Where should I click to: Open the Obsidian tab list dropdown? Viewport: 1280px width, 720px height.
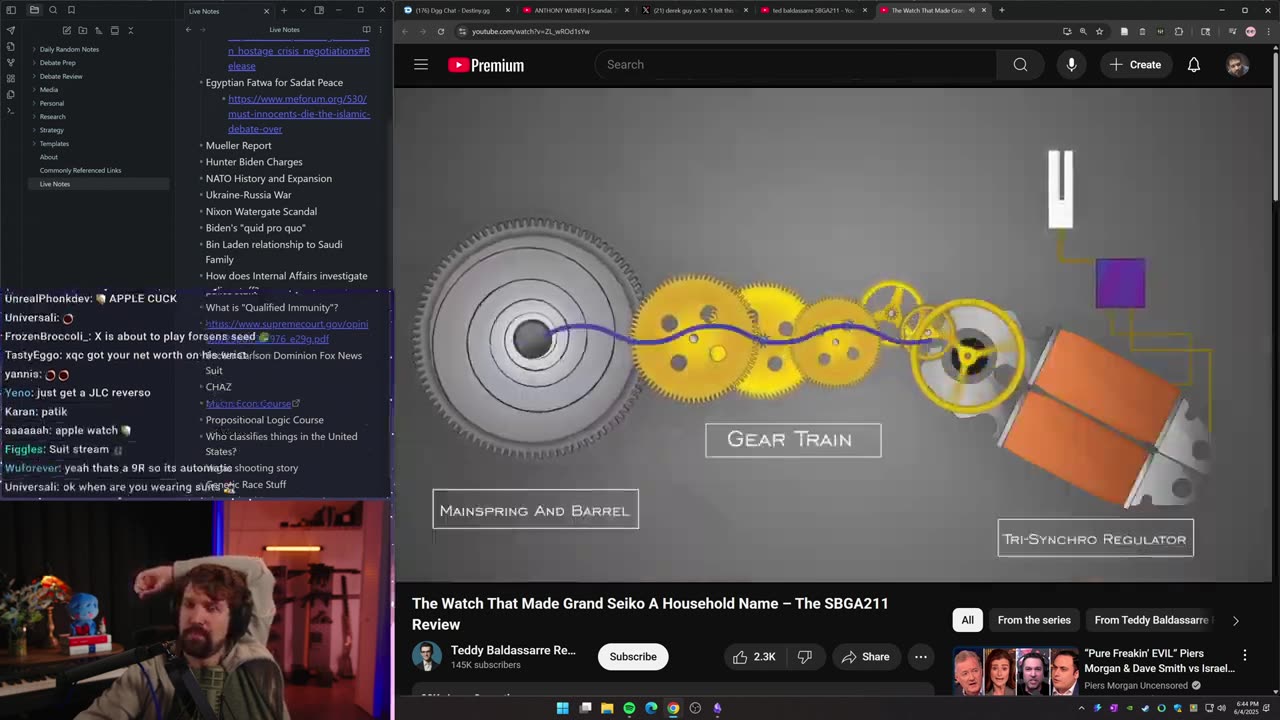click(303, 10)
